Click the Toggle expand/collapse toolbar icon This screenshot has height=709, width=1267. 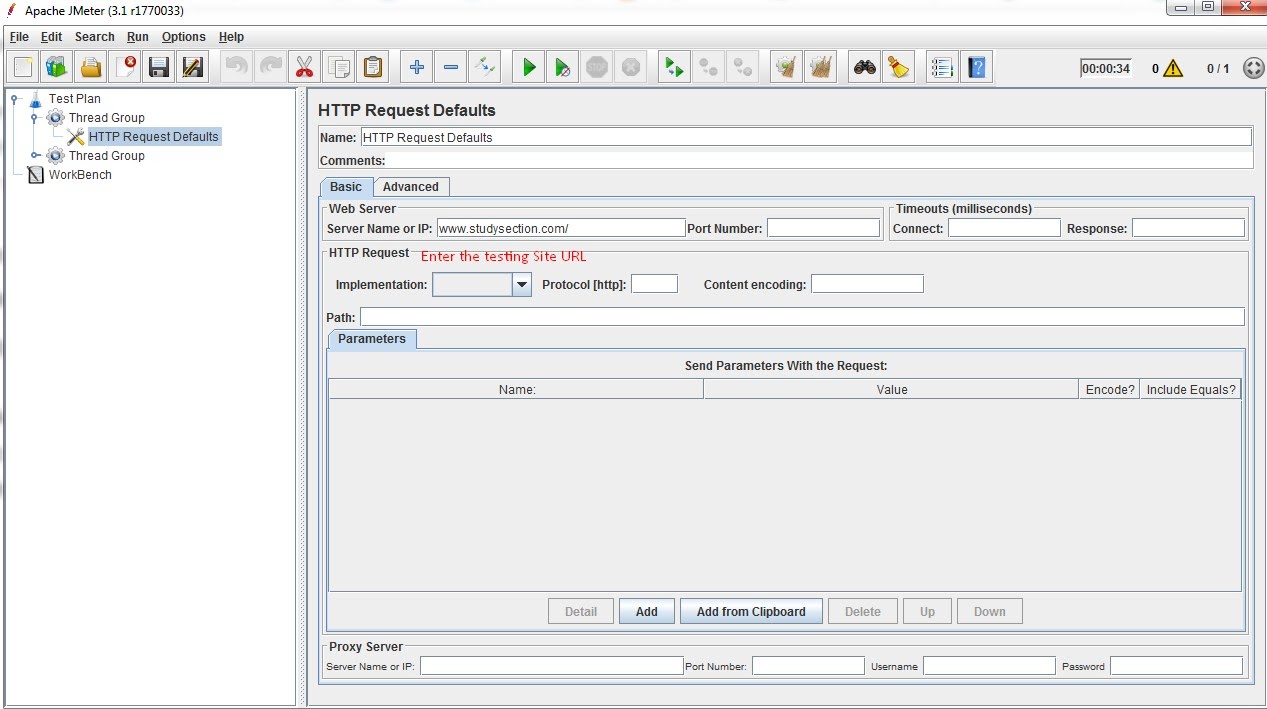coord(484,68)
